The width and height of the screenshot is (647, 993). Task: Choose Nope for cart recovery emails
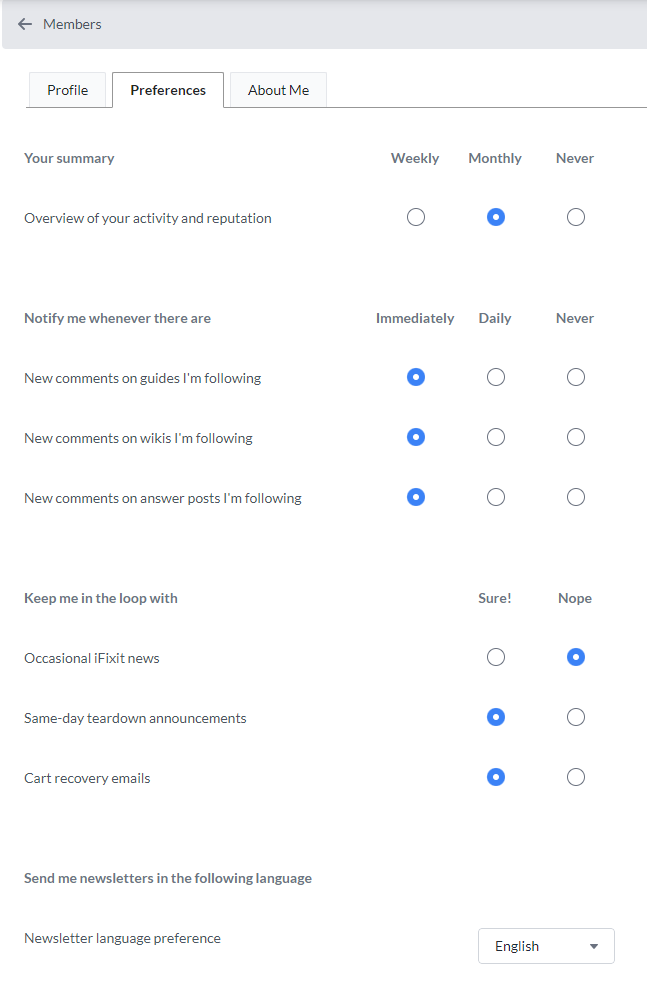coord(575,777)
